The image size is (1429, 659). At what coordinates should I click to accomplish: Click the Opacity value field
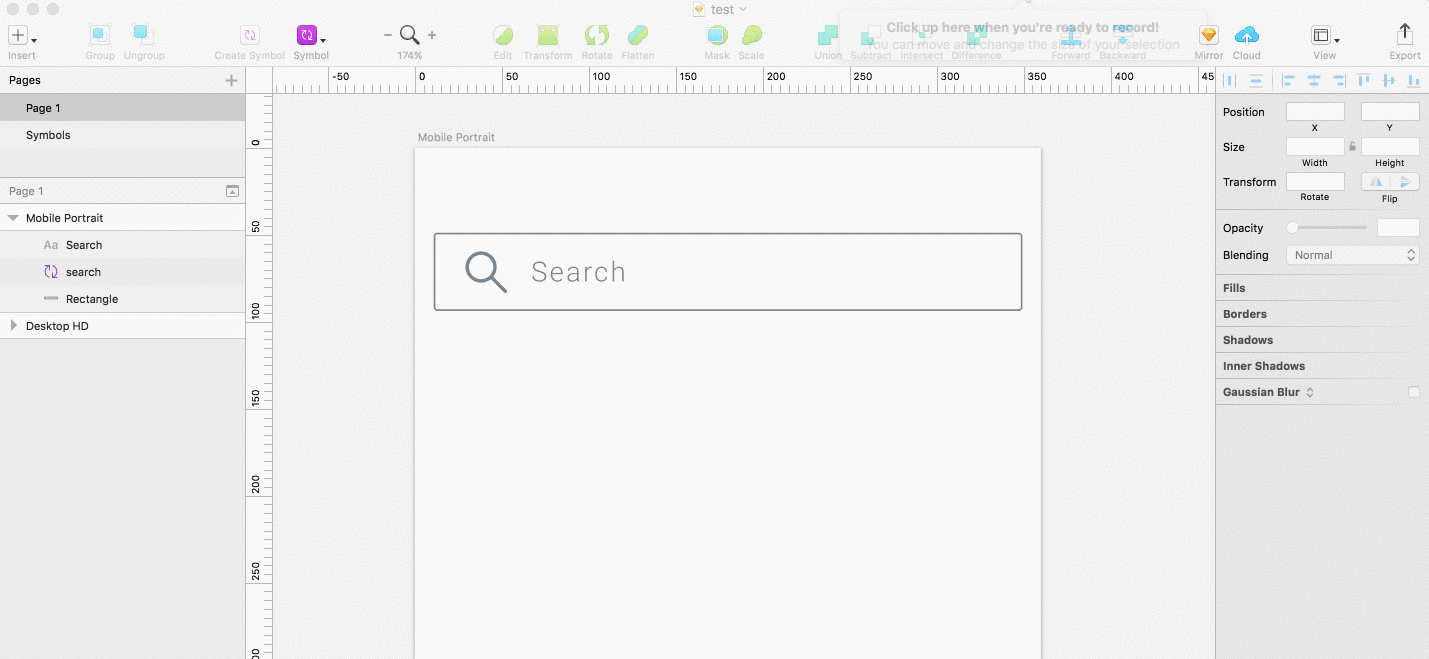click(1398, 228)
